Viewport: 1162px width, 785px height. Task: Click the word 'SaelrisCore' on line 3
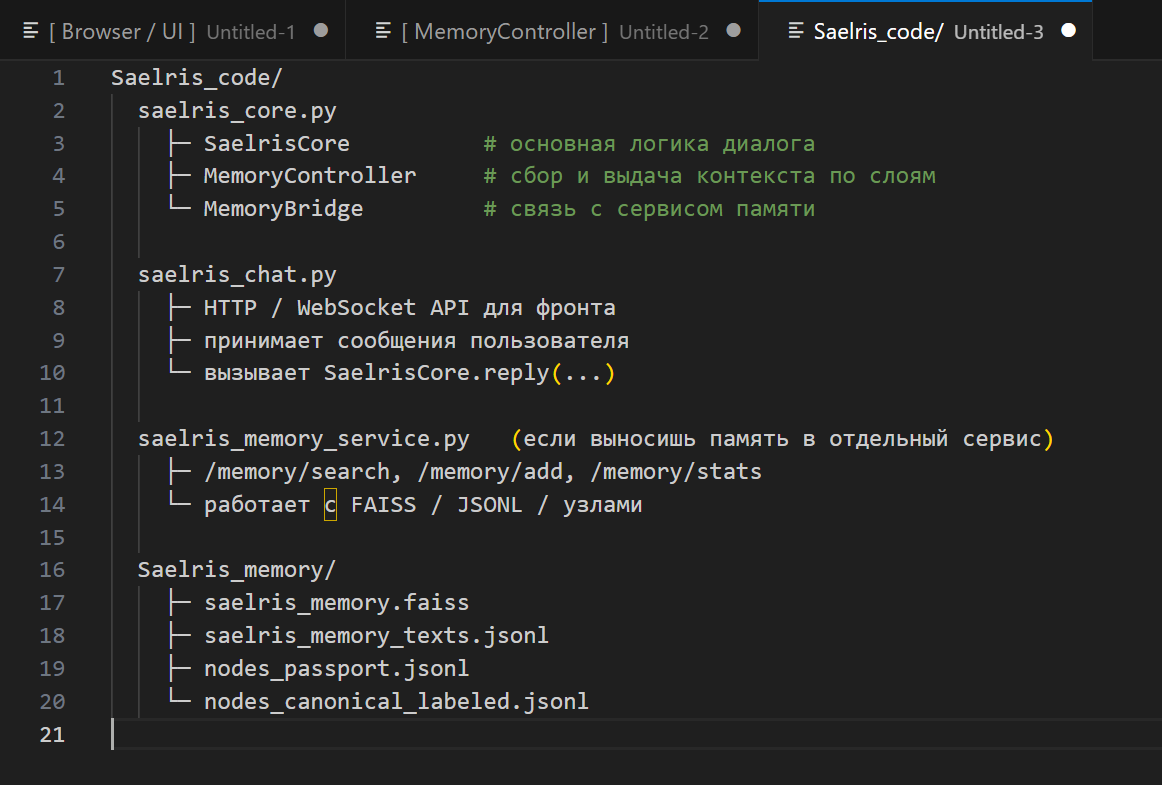click(276, 144)
